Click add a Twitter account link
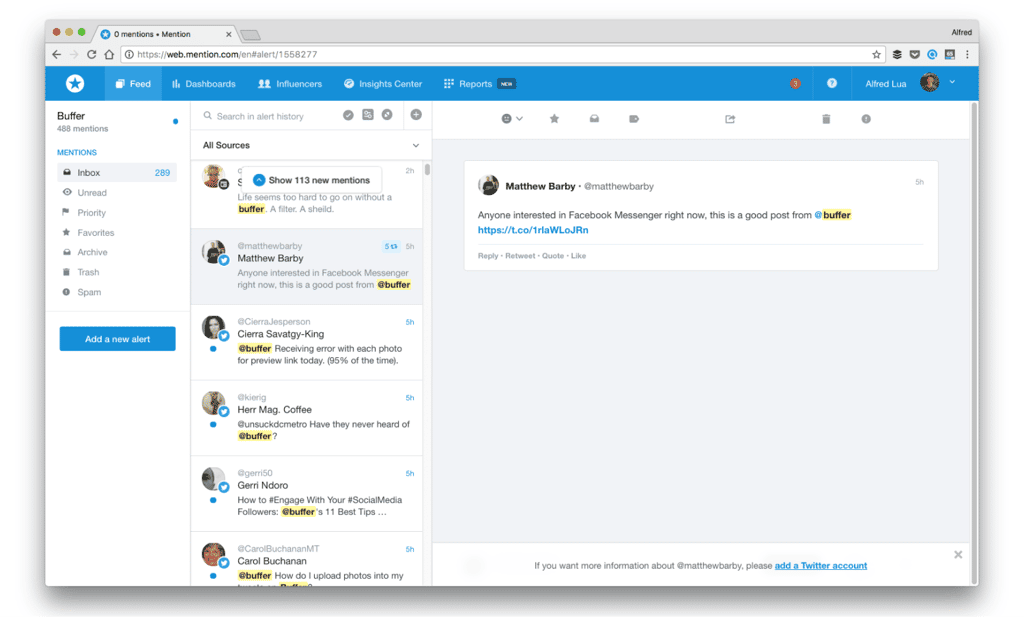The height and width of the screenshot is (617, 1024). (x=821, y=565)
